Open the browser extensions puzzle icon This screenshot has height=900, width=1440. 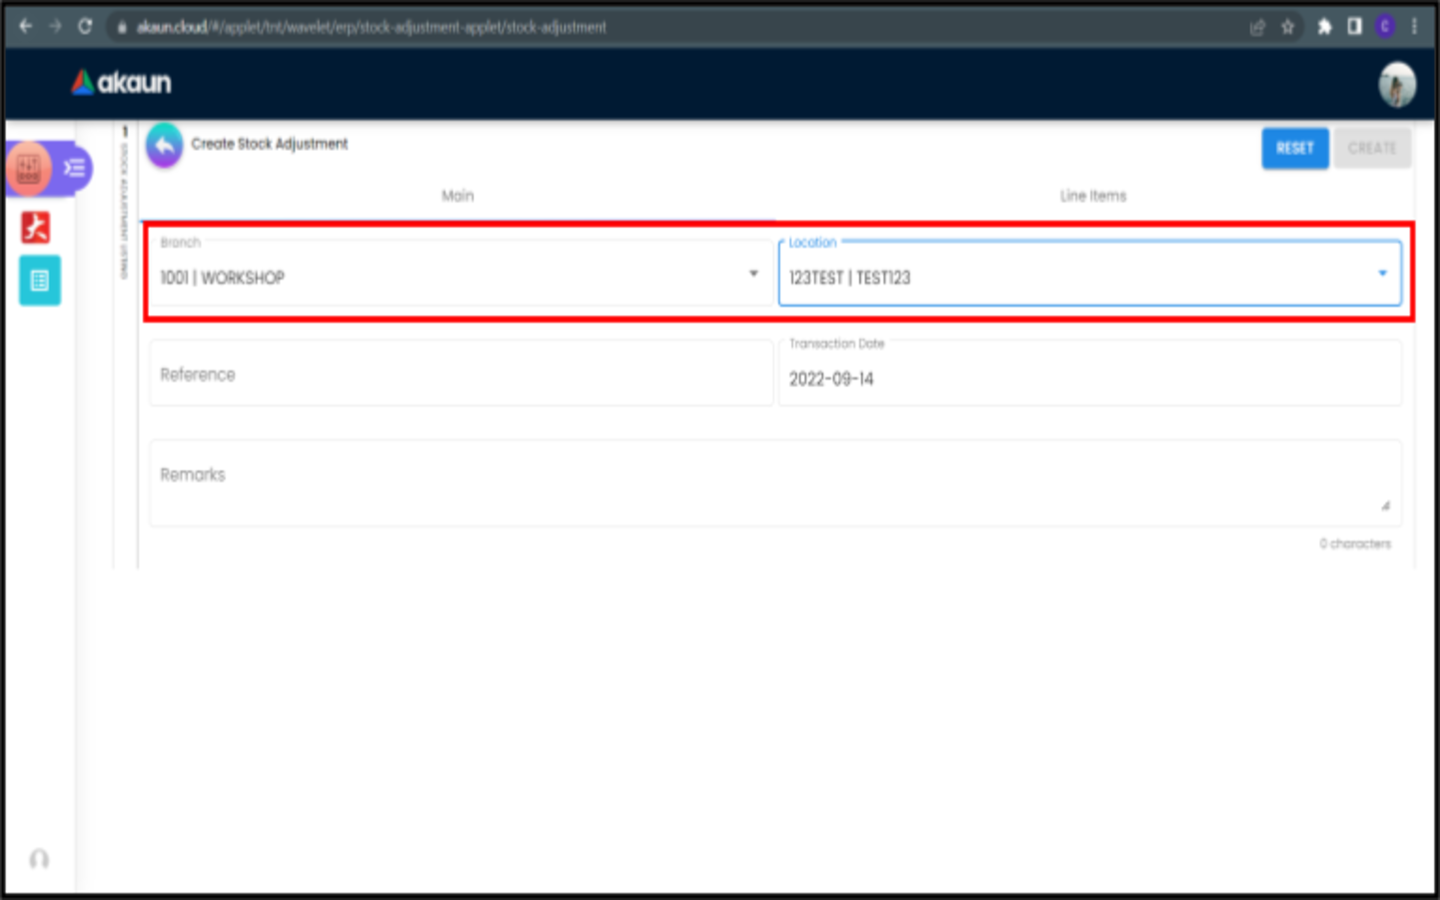tap(1324, 27)
